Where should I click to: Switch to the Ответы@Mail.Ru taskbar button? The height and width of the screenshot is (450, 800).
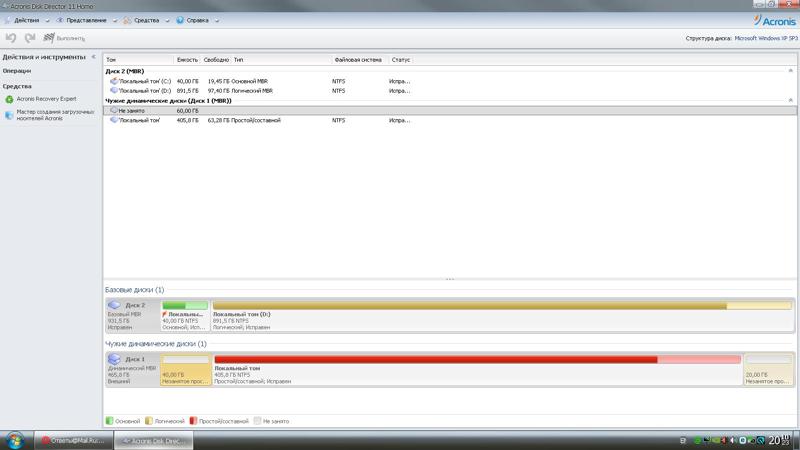pos(73,440)
